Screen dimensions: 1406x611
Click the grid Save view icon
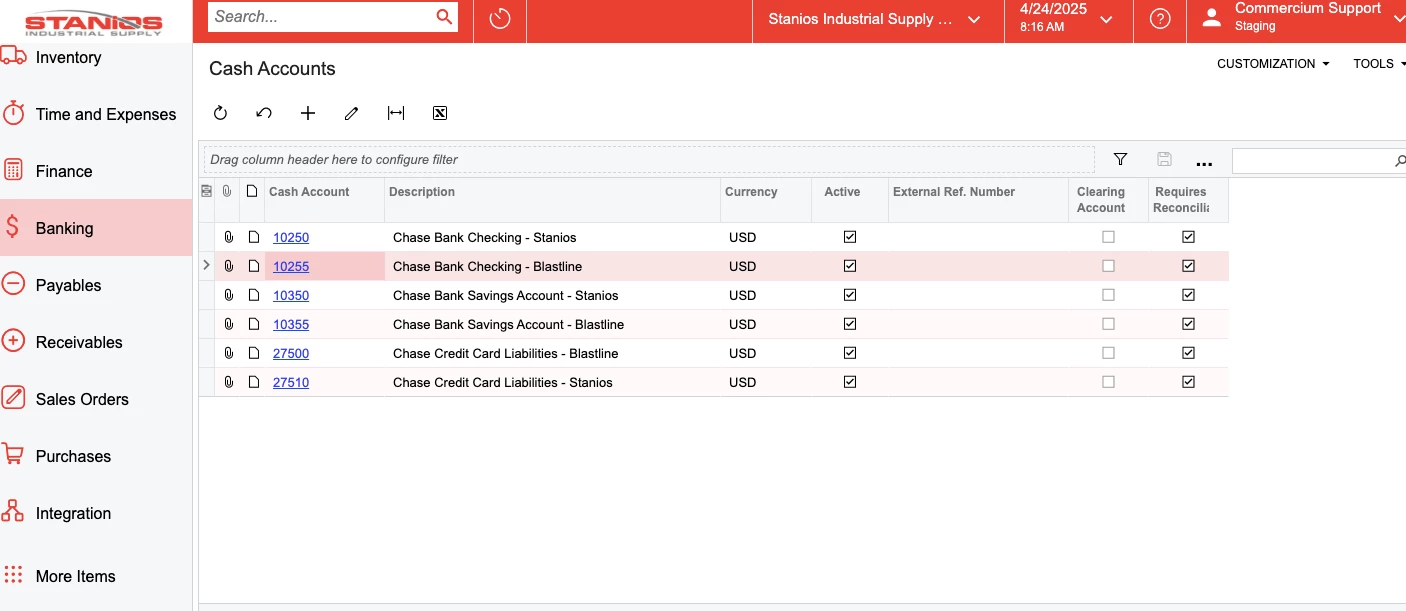pyautogui.click(x=1164, y=159)
